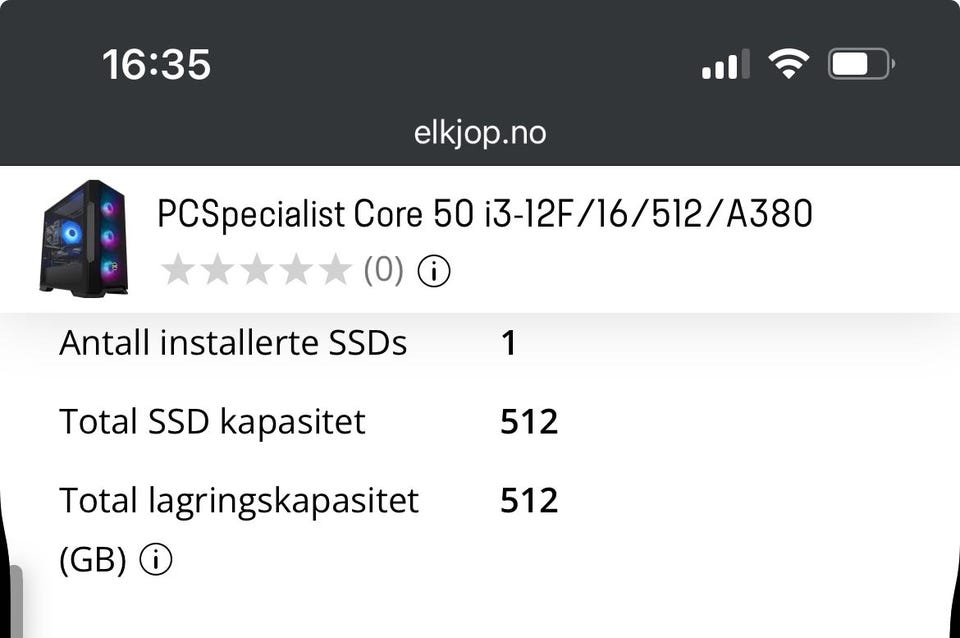The image size is (960, 638).
Task: Select the second rating star
Action: (217, 270)
